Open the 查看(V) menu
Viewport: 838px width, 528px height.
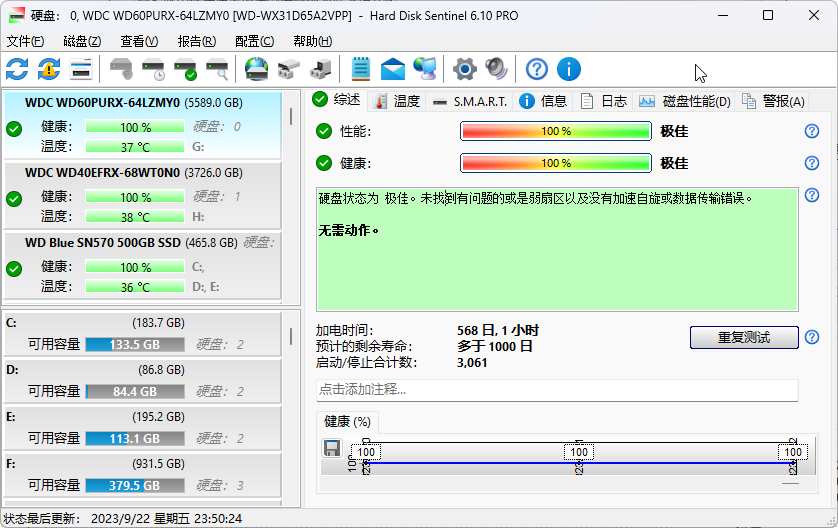[x=139, y=41]
